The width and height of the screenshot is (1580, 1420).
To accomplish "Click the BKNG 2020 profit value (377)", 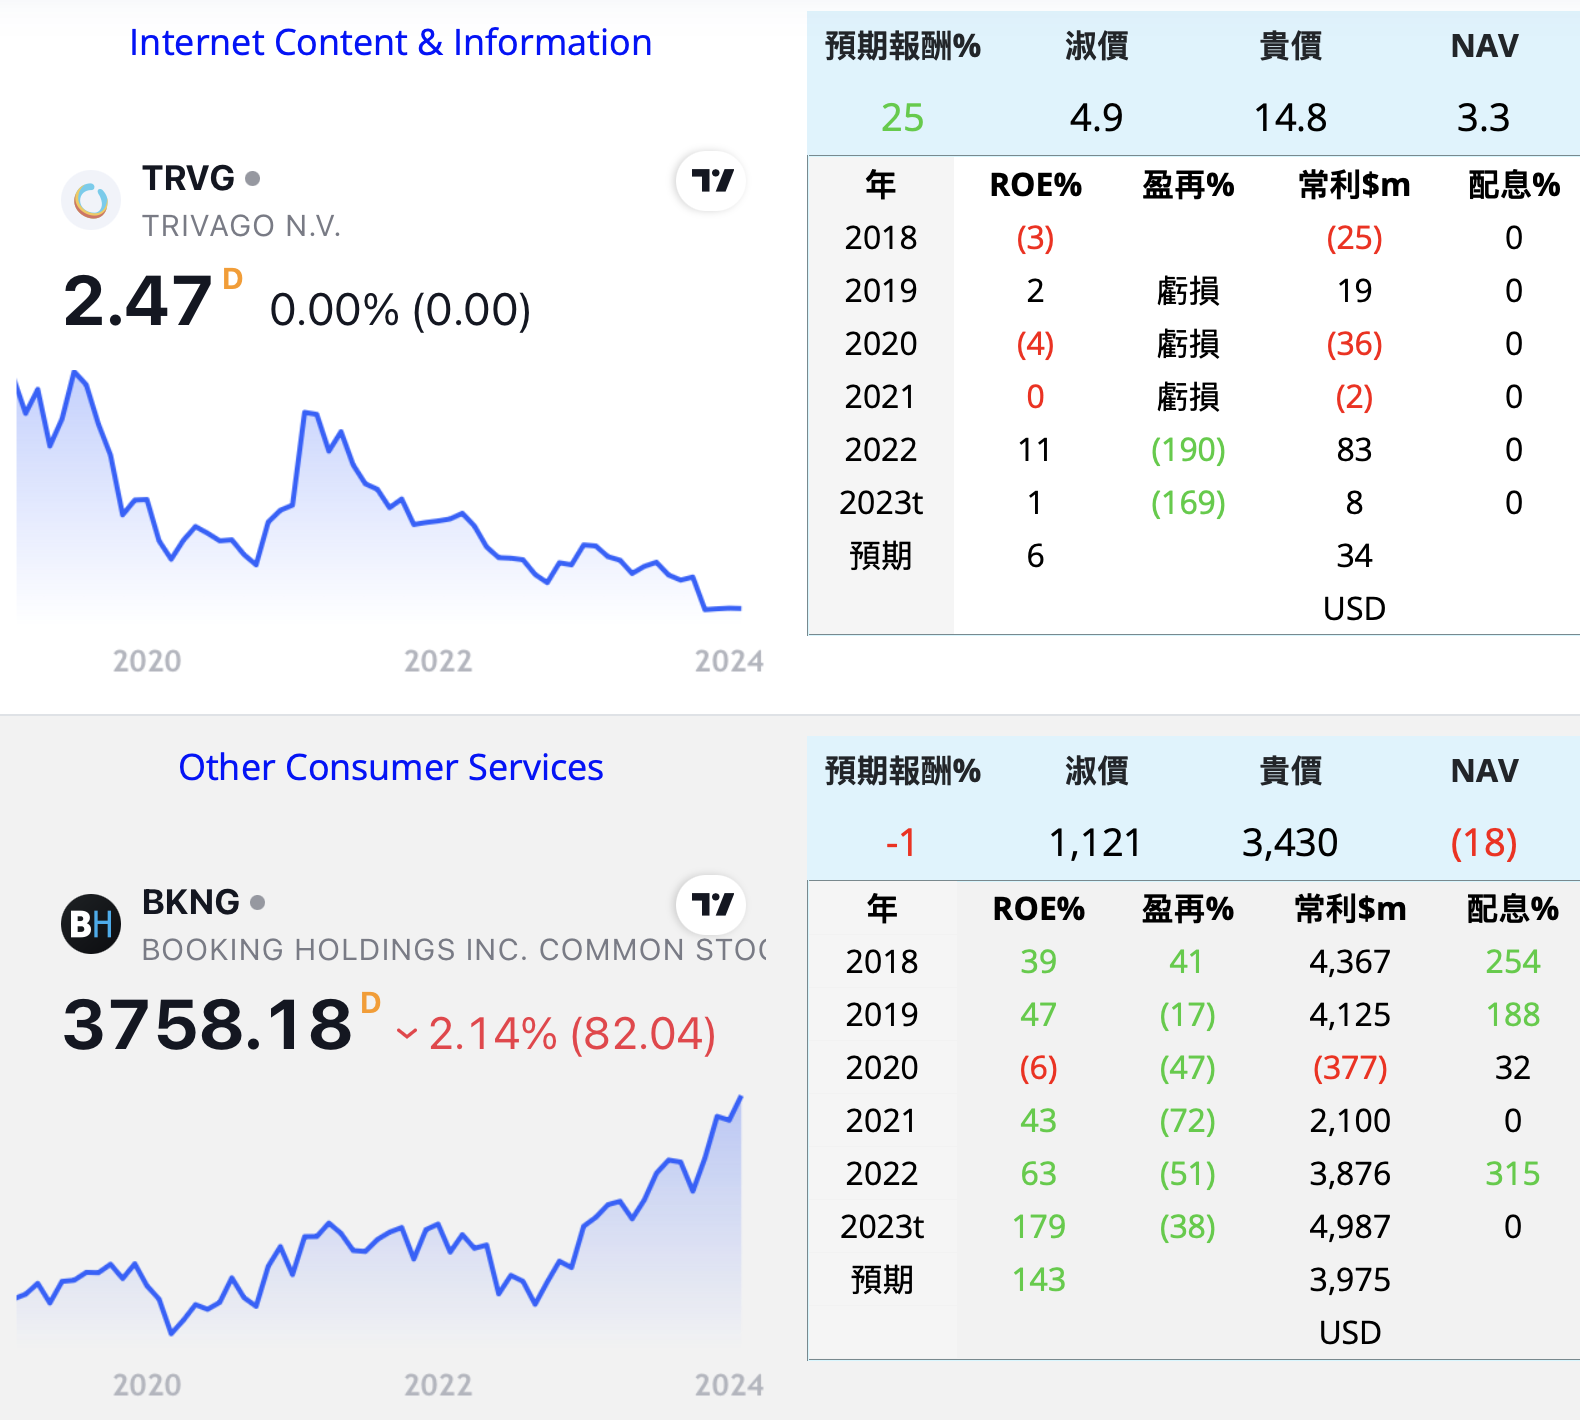I will point(1350,1068).
